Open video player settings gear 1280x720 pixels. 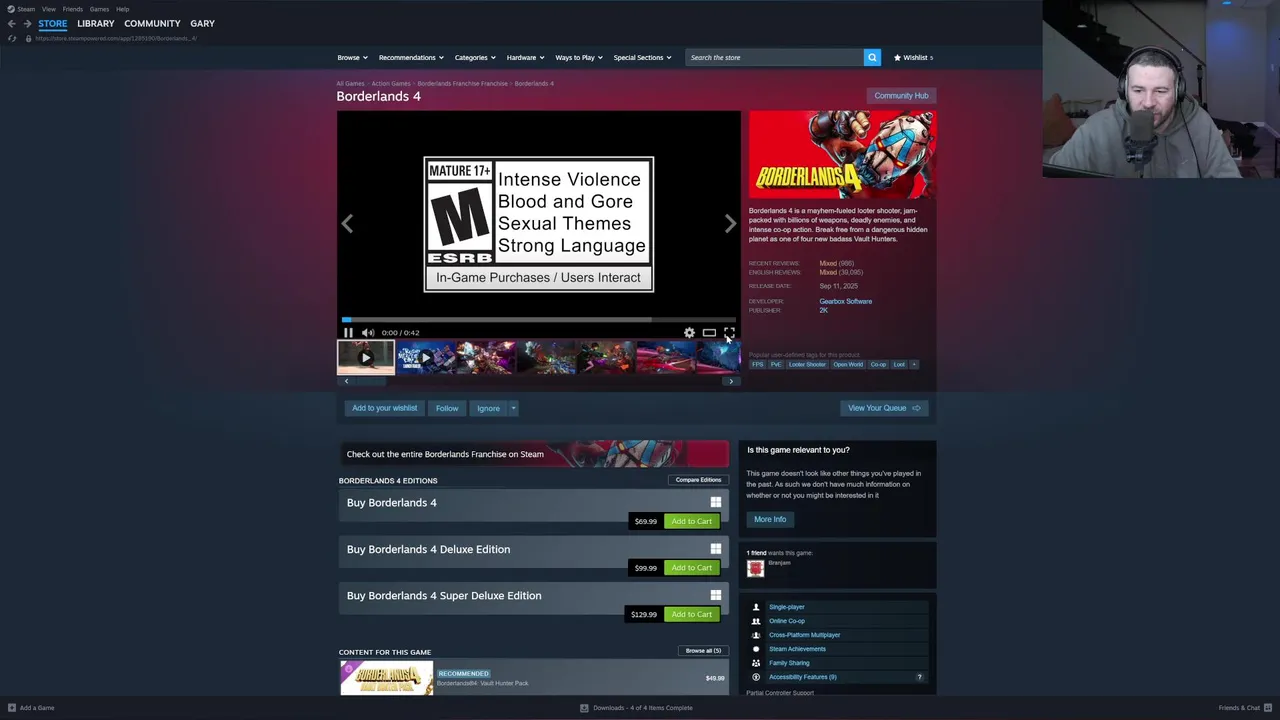689,333
